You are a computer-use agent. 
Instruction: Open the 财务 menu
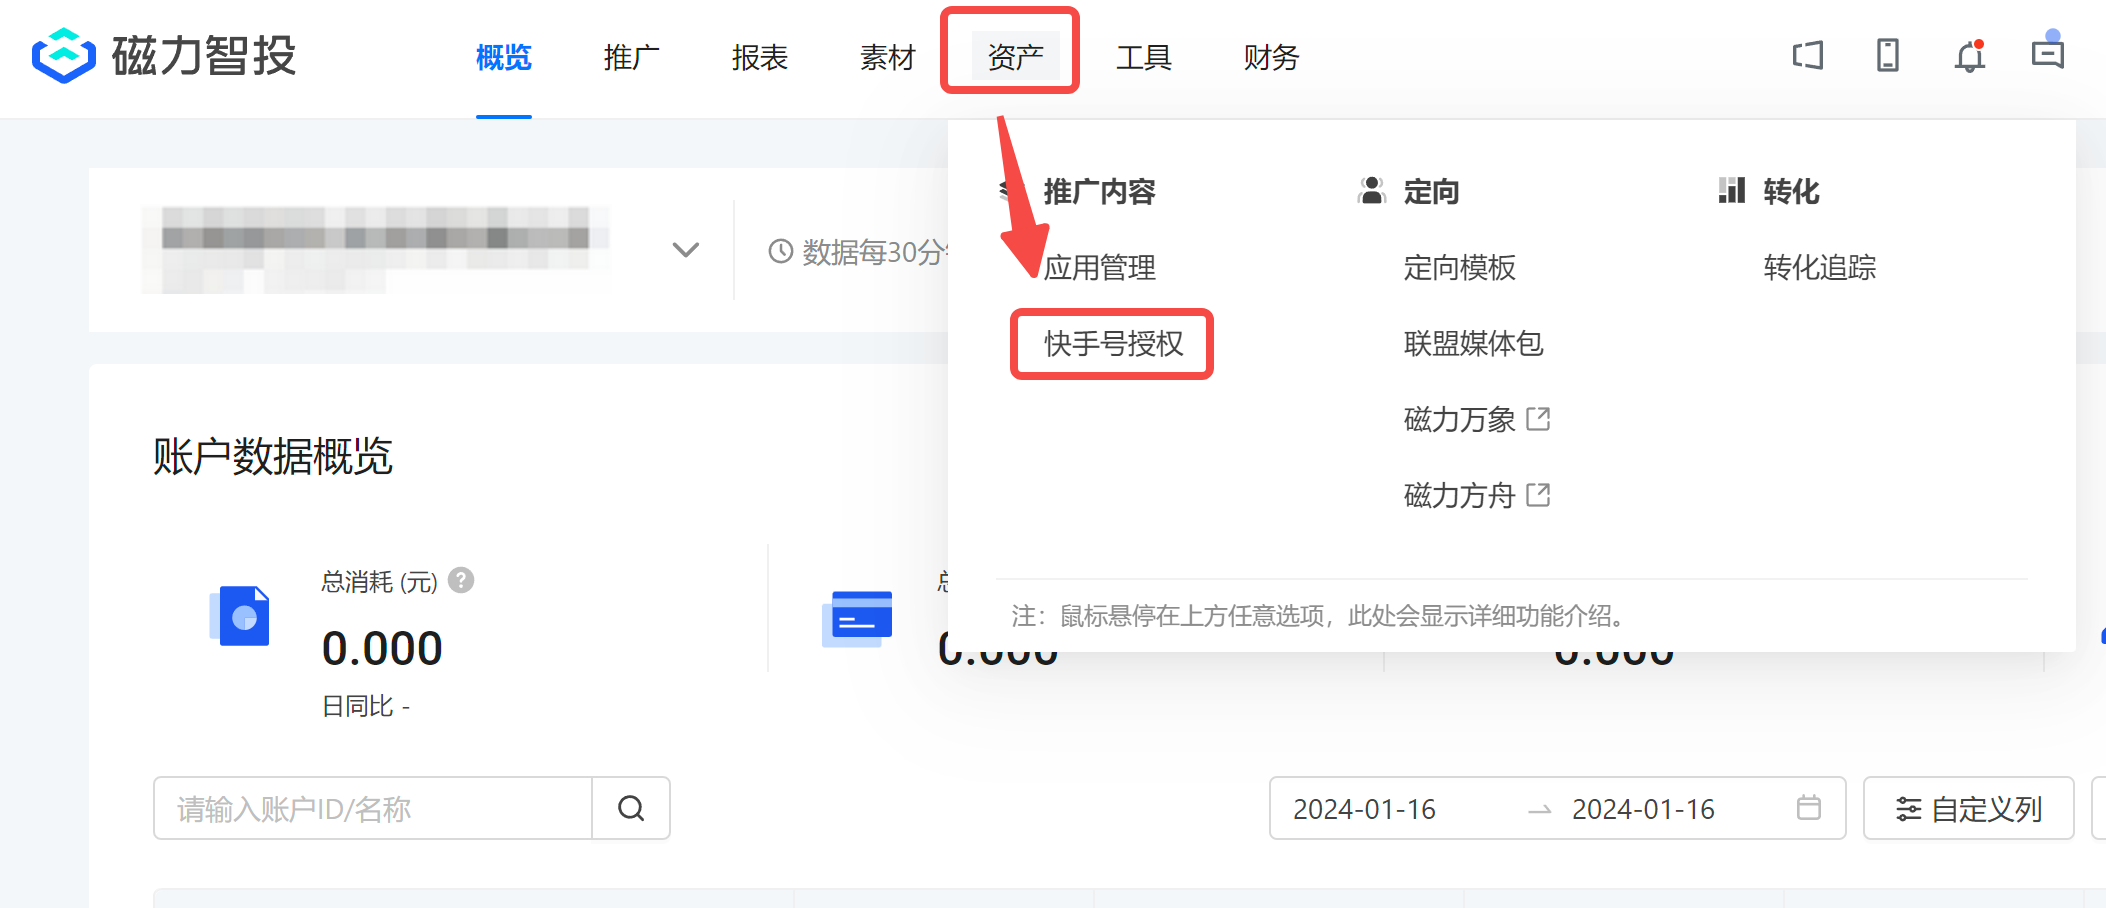coord(1271,57)
